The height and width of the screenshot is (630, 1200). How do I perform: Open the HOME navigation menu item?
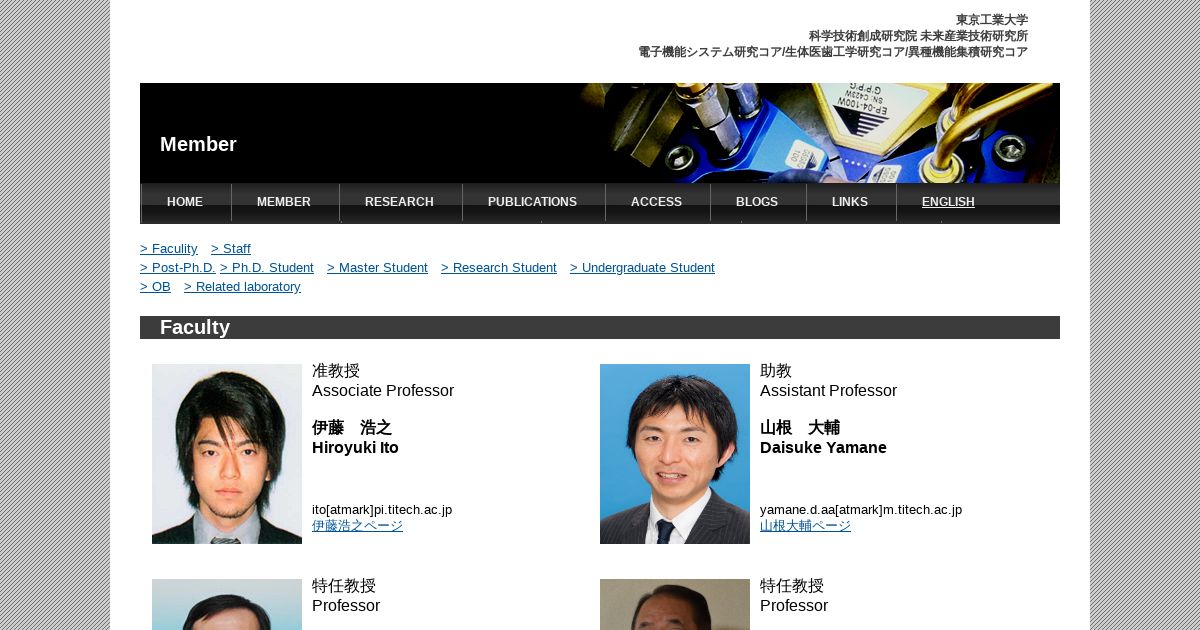[x=185, y=202]
